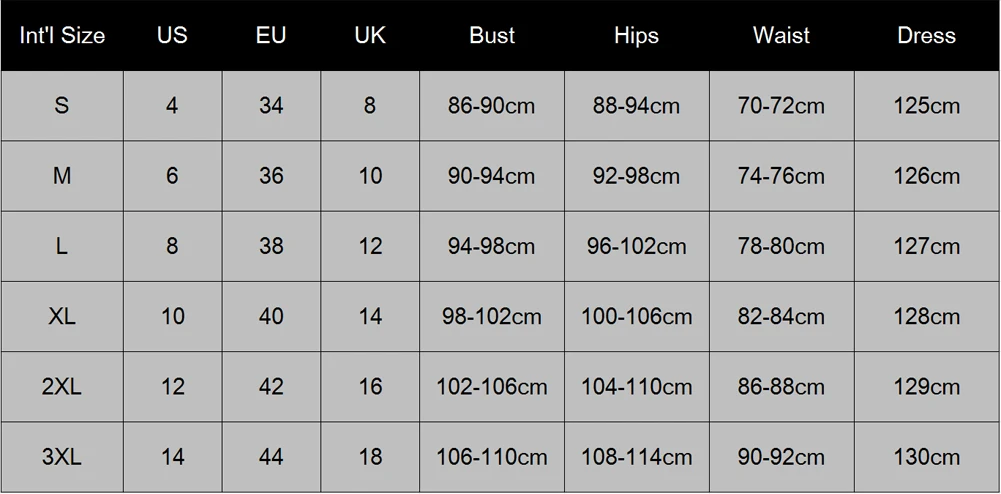Viewport: 1001px width, 494px height.
Task: Click the 86-90cm bust cell
Action: (492, 106)
